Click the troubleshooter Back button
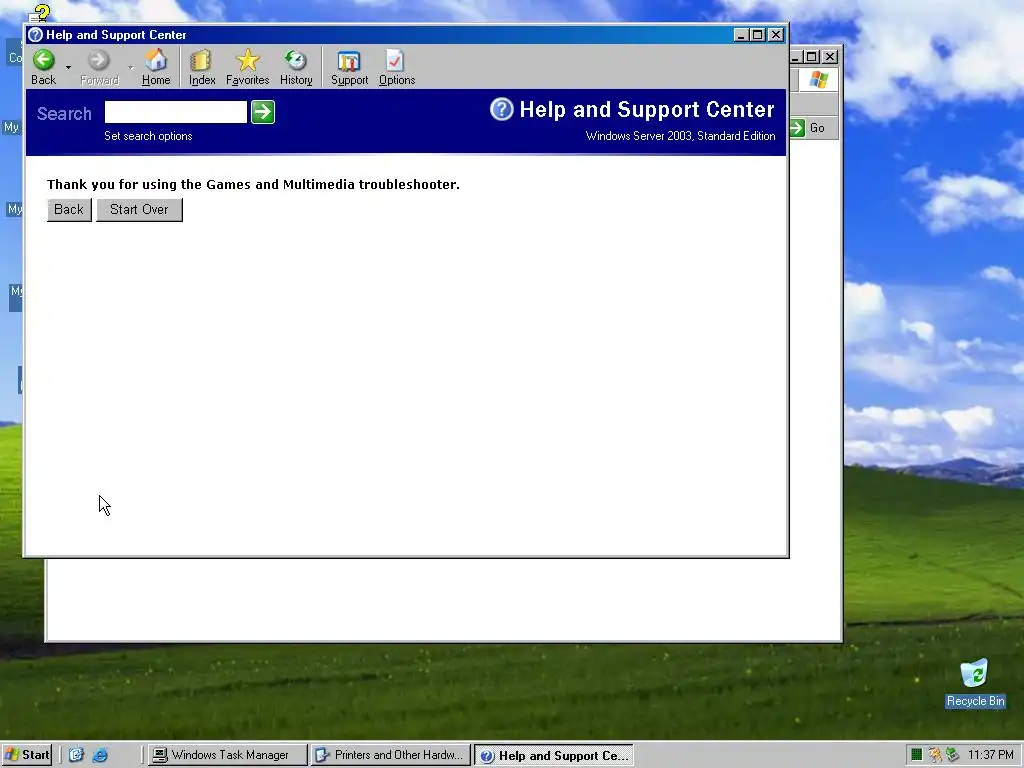Viewport: 1024px width, 768px height. pos(69,210)
